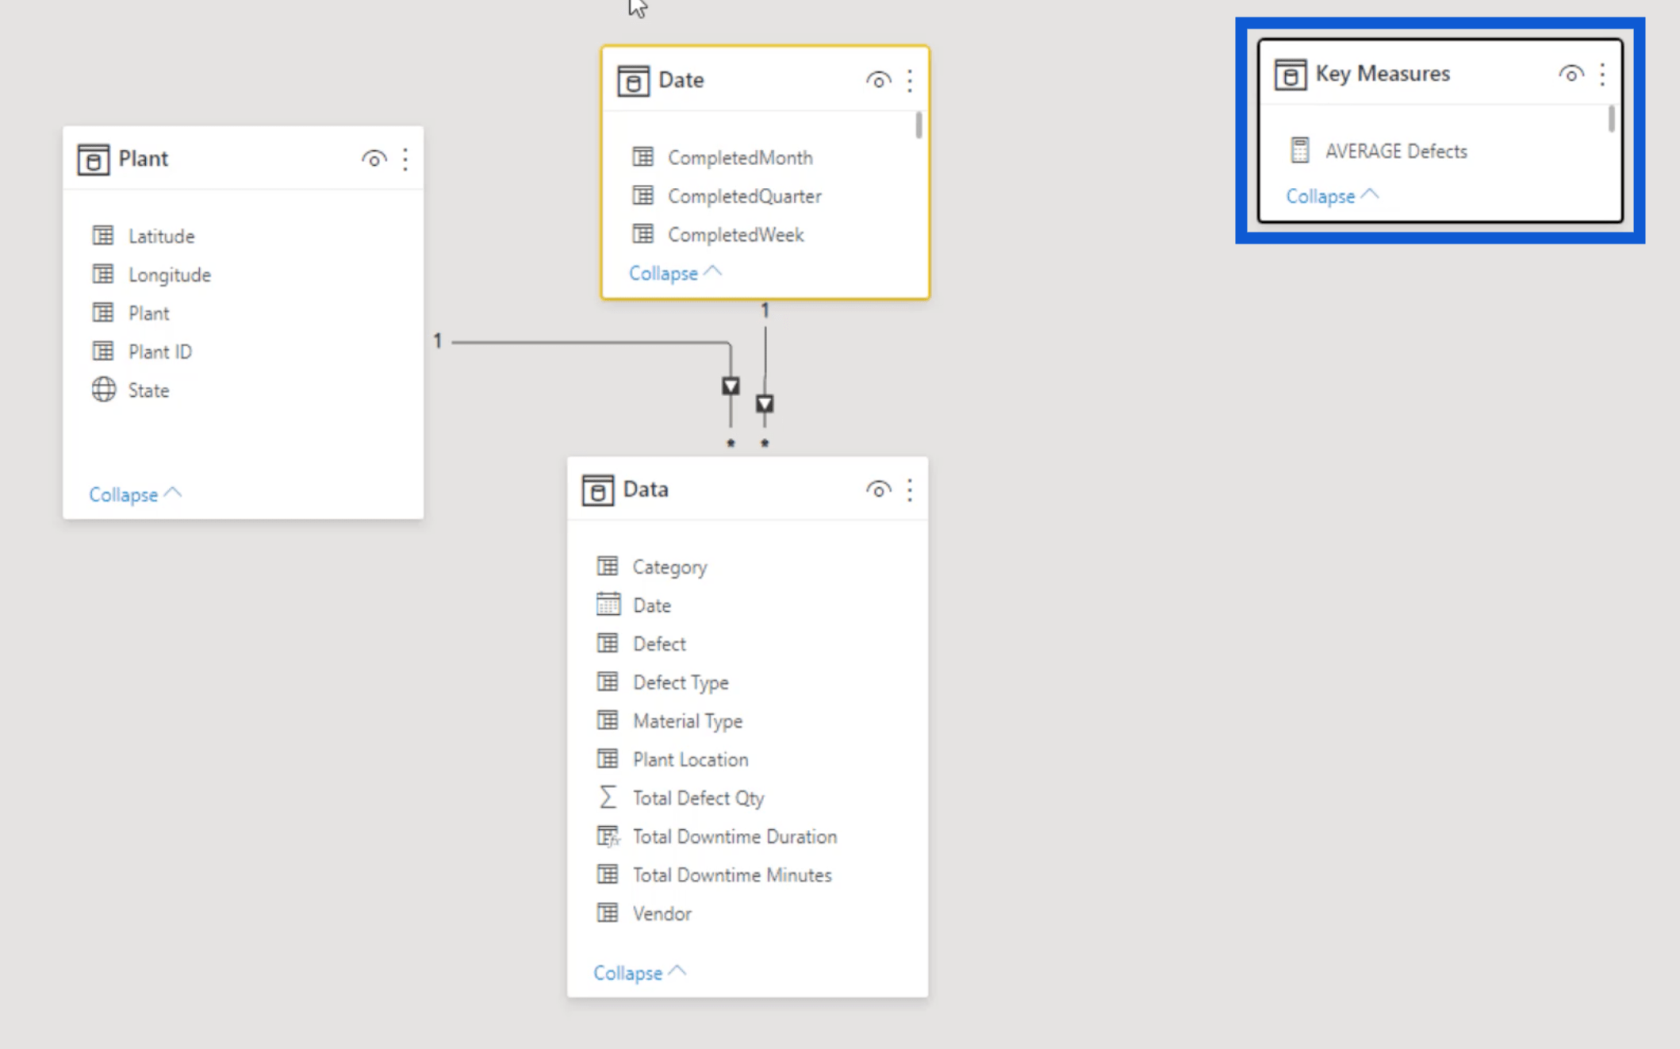Click the Total Defect Qty sigma icon
This screenshot has width=1680, height=1049.
click(x=607, y=797)
